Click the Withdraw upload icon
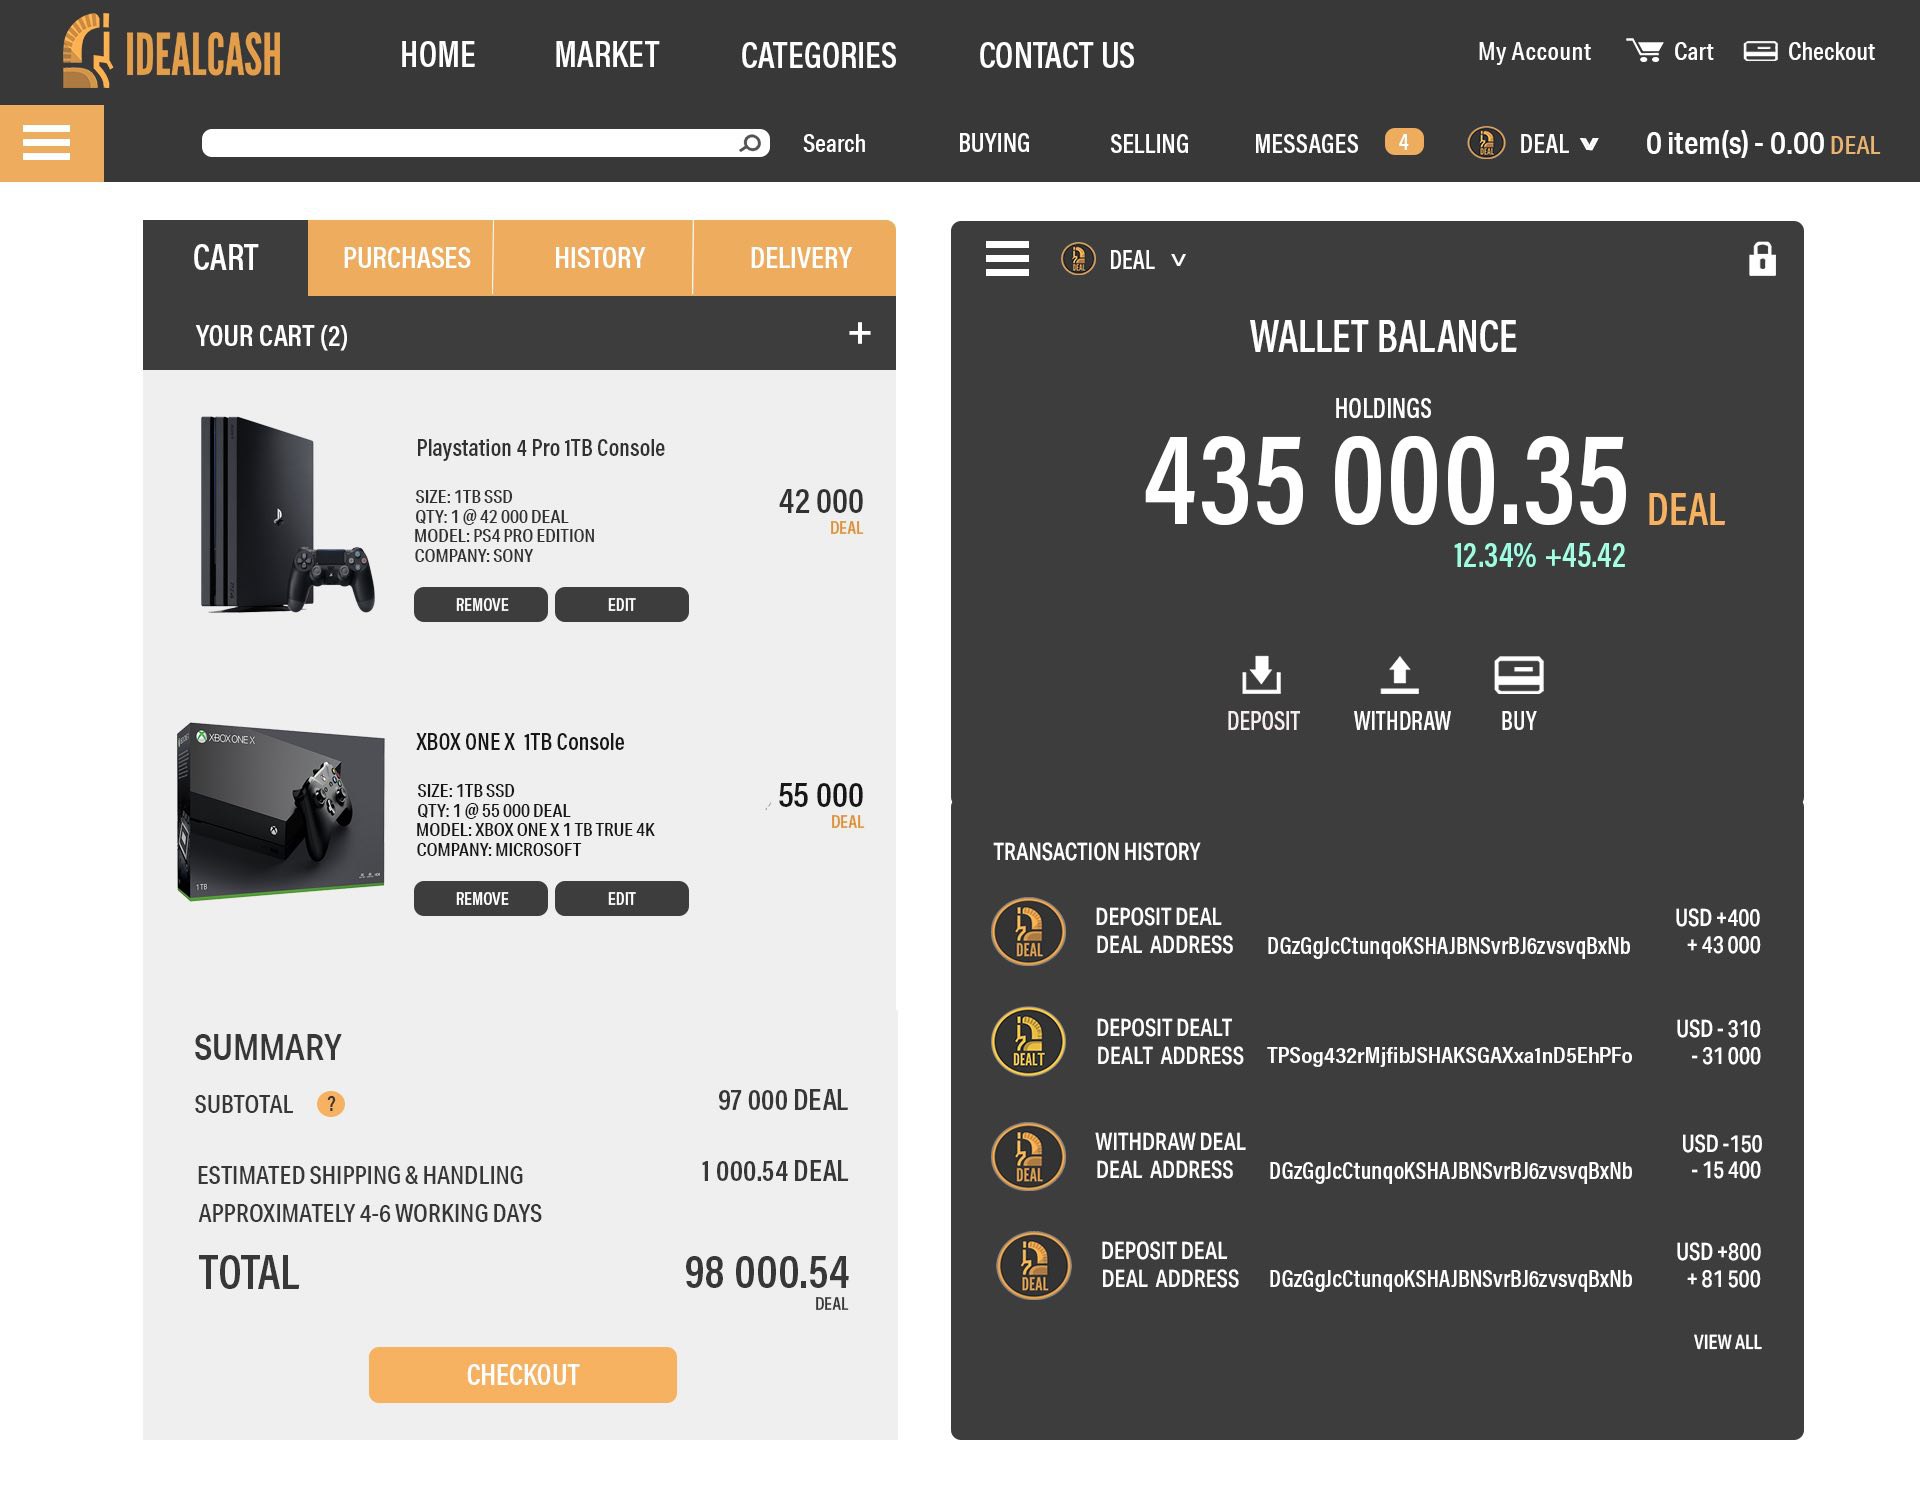 tap(1400, 675)
